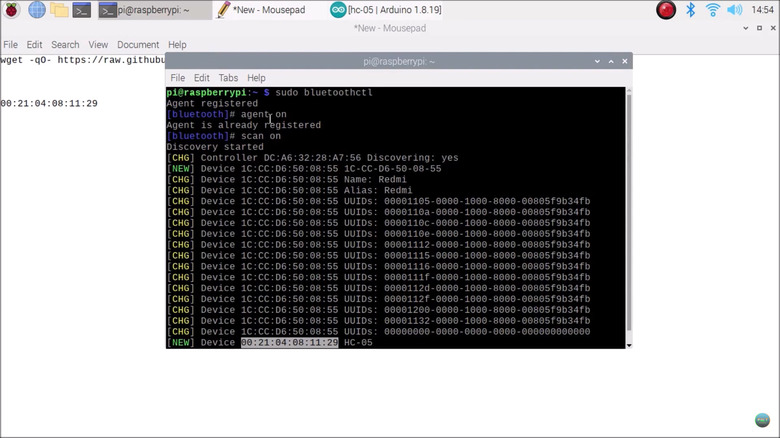The height and width of the screenshot is (438, 780).
Task: Open Mousepad's Search menu
Action: coord(65,45)
